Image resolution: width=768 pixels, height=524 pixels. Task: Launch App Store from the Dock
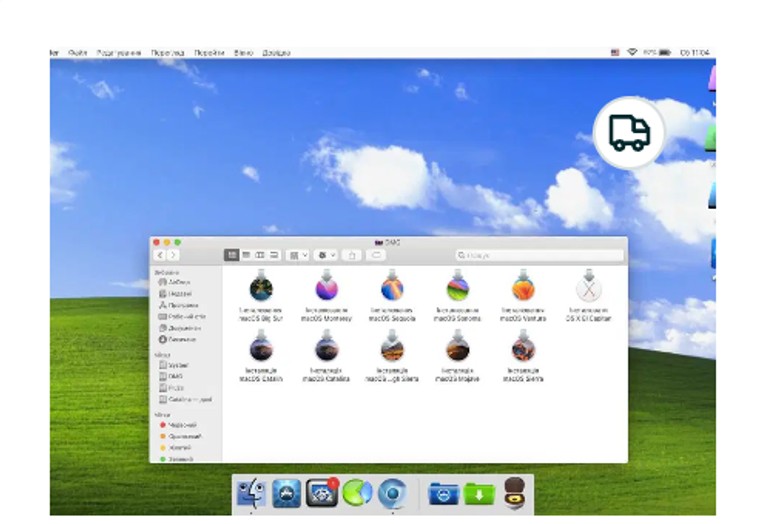pyautogui.click(x=287, y=493)
